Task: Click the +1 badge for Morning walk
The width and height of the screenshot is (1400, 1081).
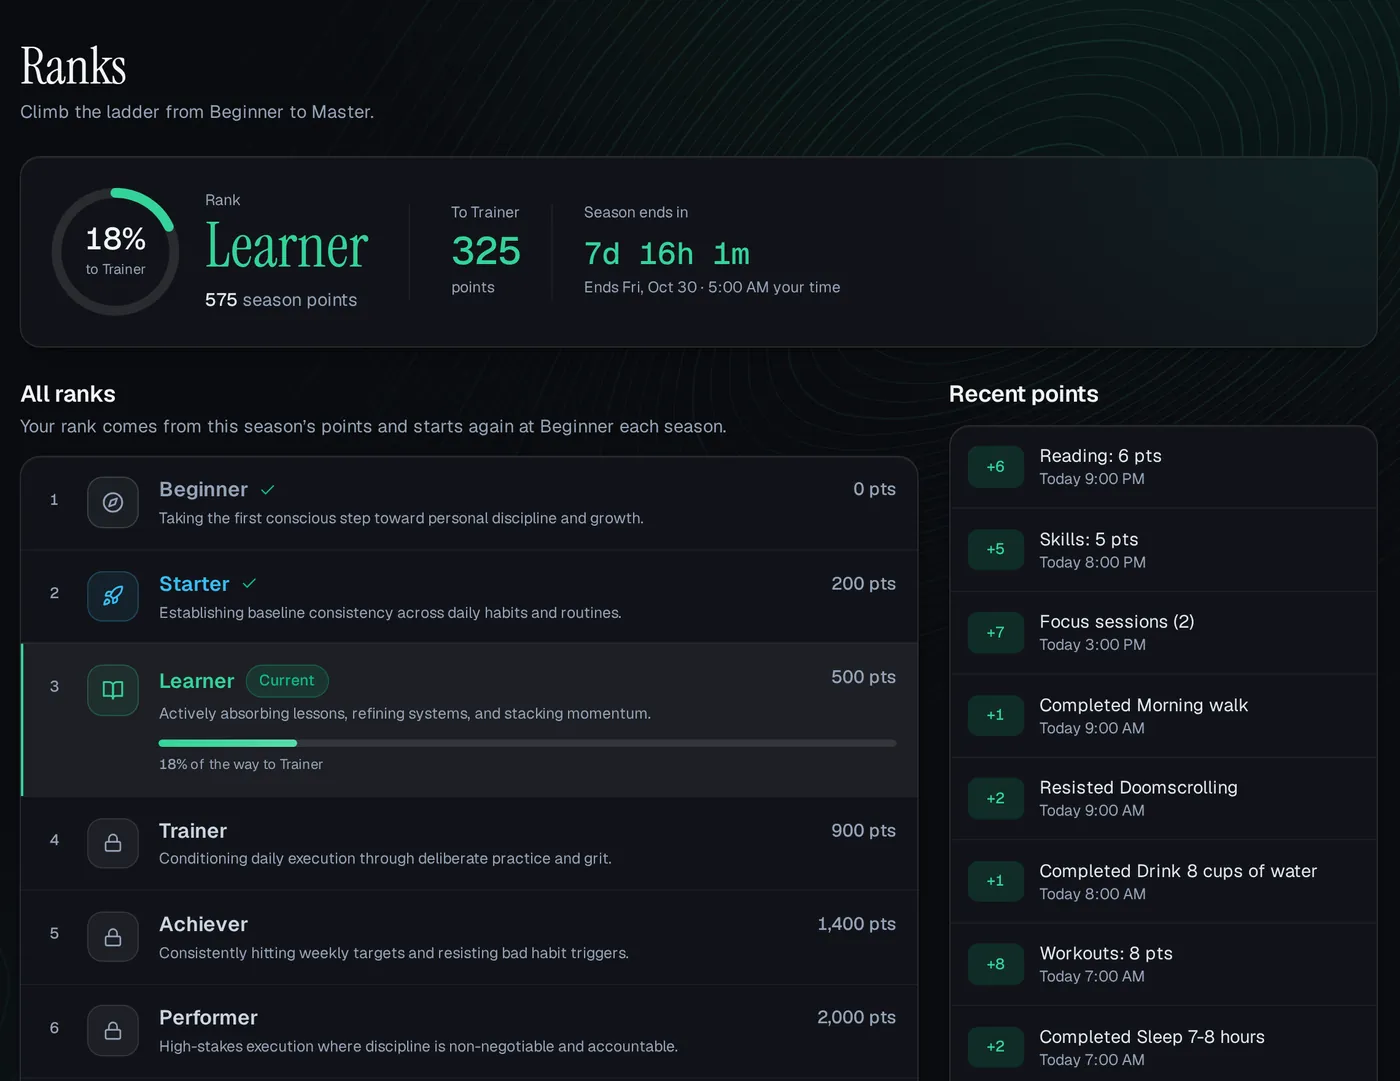Action: click(995, 716)
